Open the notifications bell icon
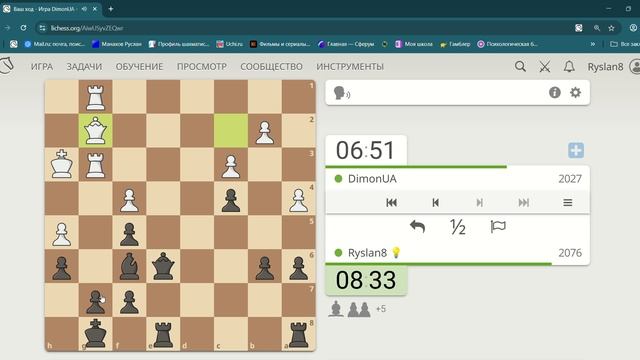The image size is (640, 360). pos(569,67)
